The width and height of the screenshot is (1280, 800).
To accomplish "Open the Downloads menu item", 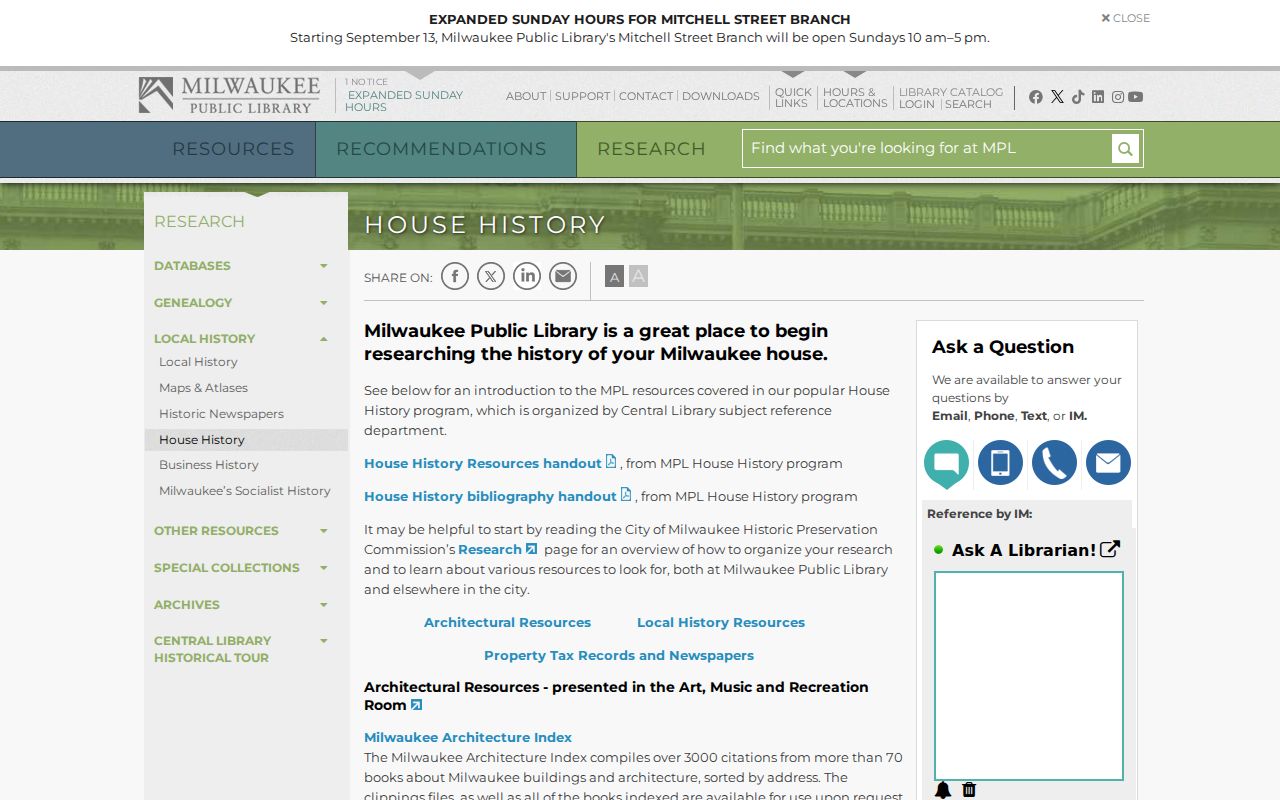I will click(x=721, y=96).
